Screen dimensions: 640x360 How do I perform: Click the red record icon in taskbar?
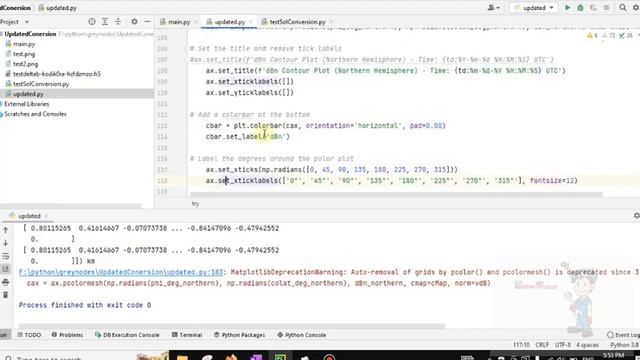[329, 357]
